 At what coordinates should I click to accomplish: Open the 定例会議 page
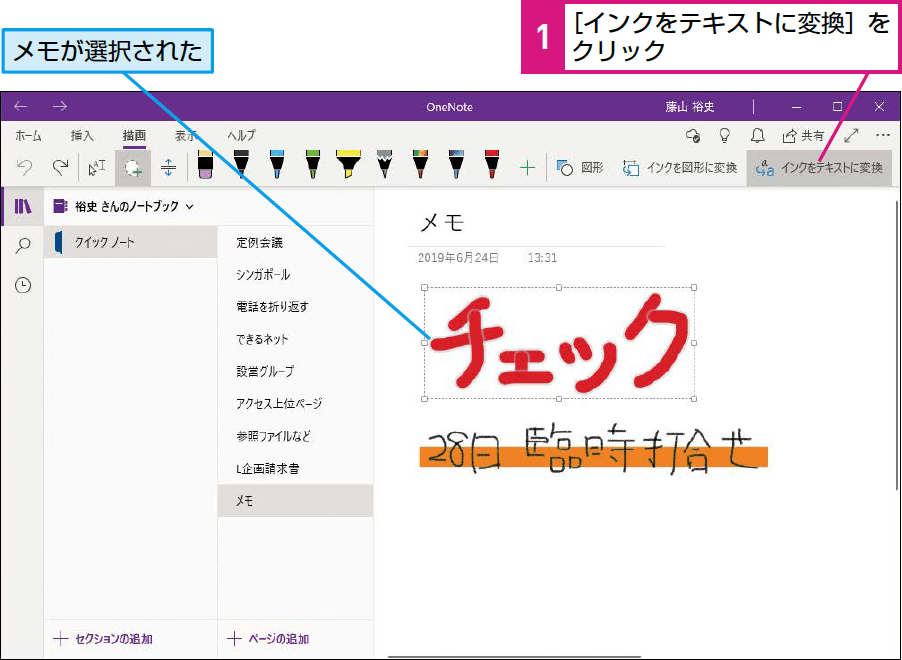point(295,242)
